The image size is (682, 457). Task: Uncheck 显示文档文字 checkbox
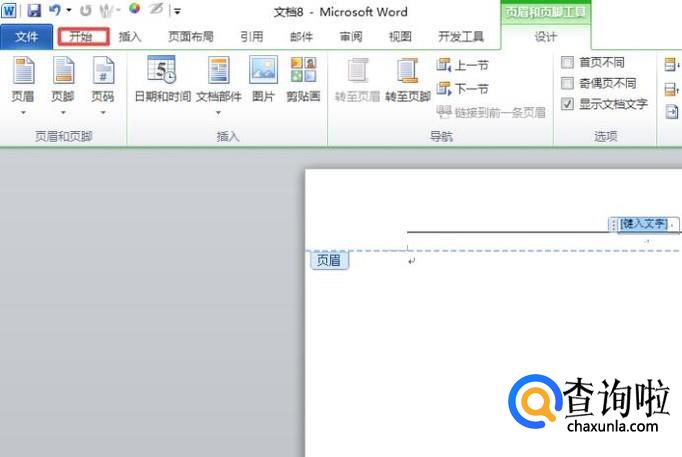pyautogui.click(x=567, y=104)
